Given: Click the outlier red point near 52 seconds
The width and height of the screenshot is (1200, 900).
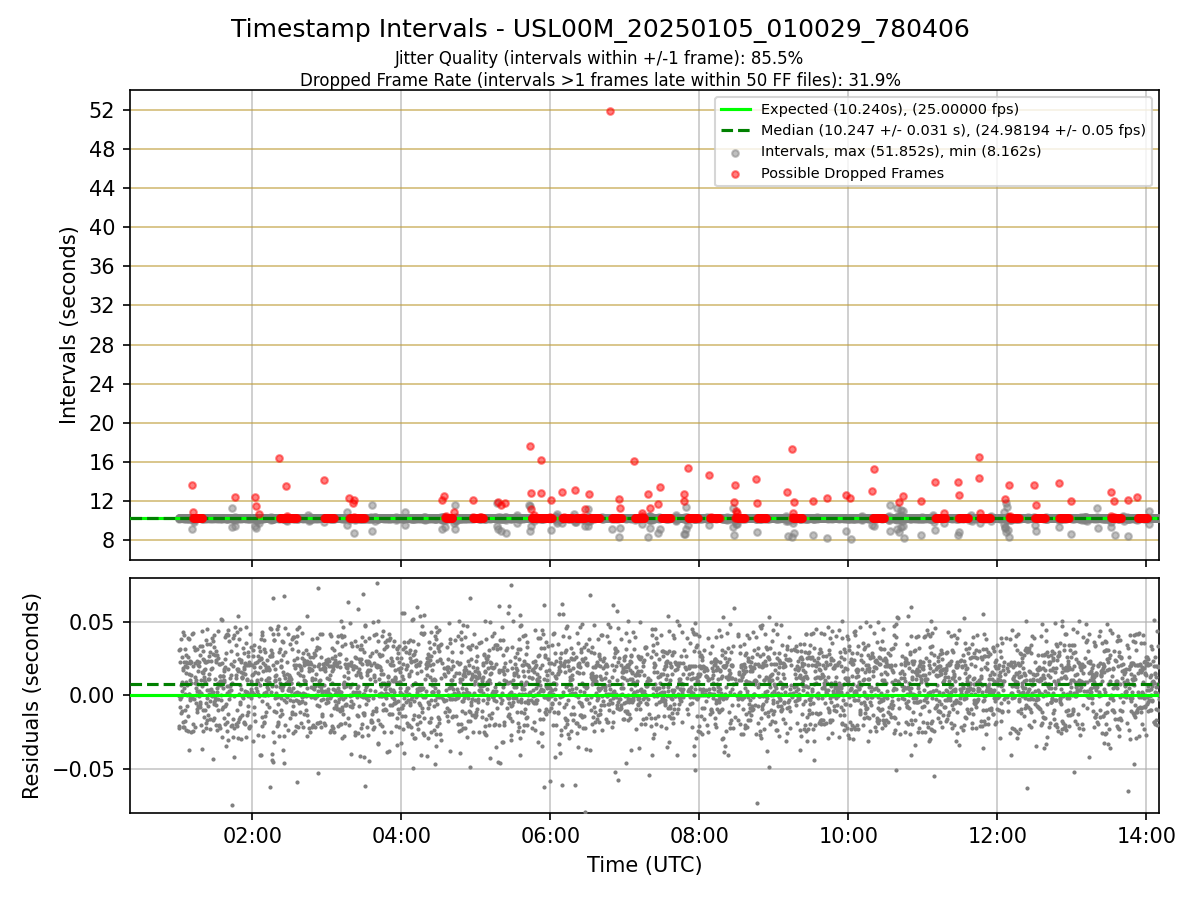Looking at the screenshot, I should pyautogui.click(x=610, y=111).
